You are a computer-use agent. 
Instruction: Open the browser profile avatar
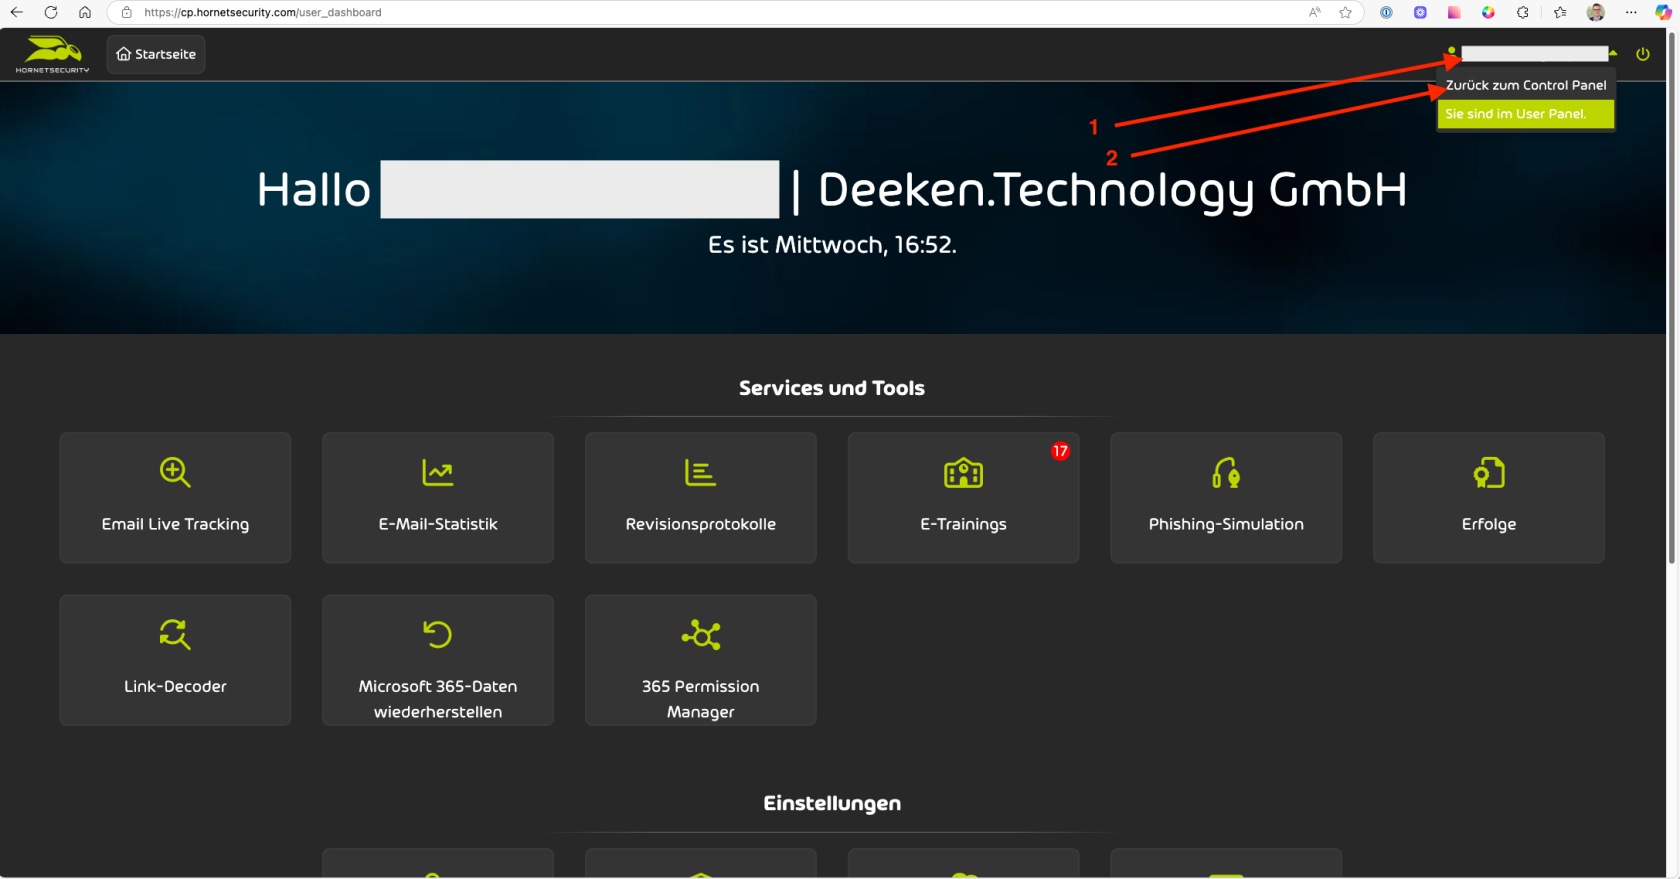pos(1596,12)
